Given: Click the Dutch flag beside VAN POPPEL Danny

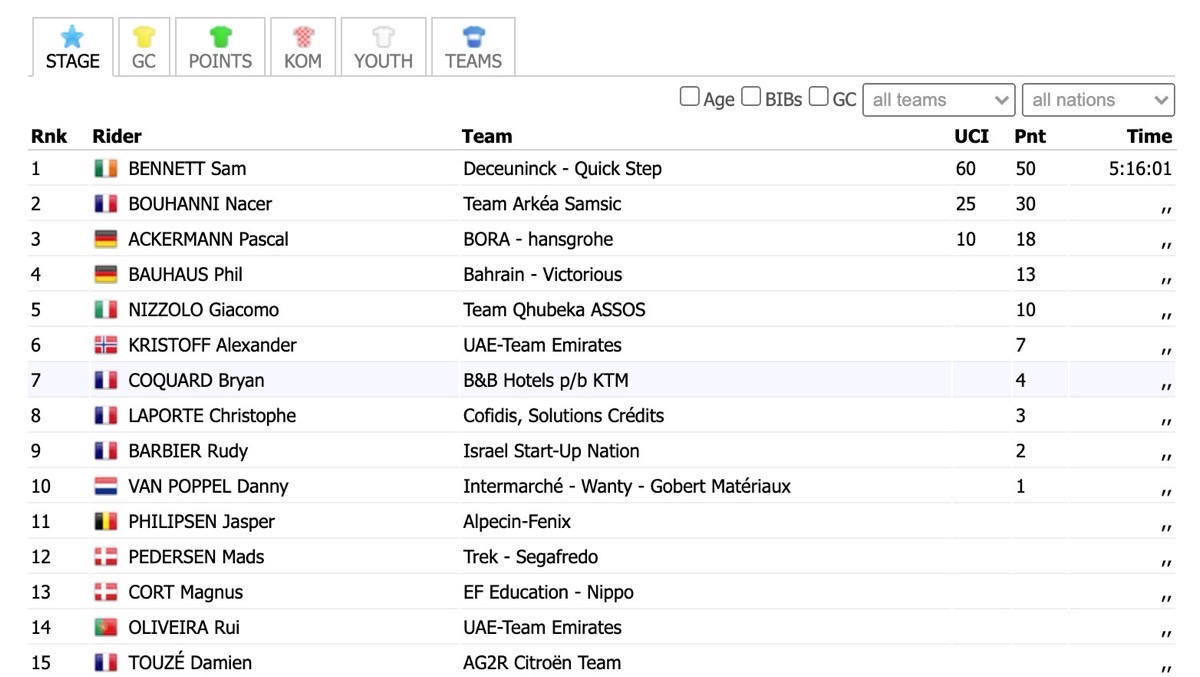Looking at the screenshot, I should [x=106, y=487].
